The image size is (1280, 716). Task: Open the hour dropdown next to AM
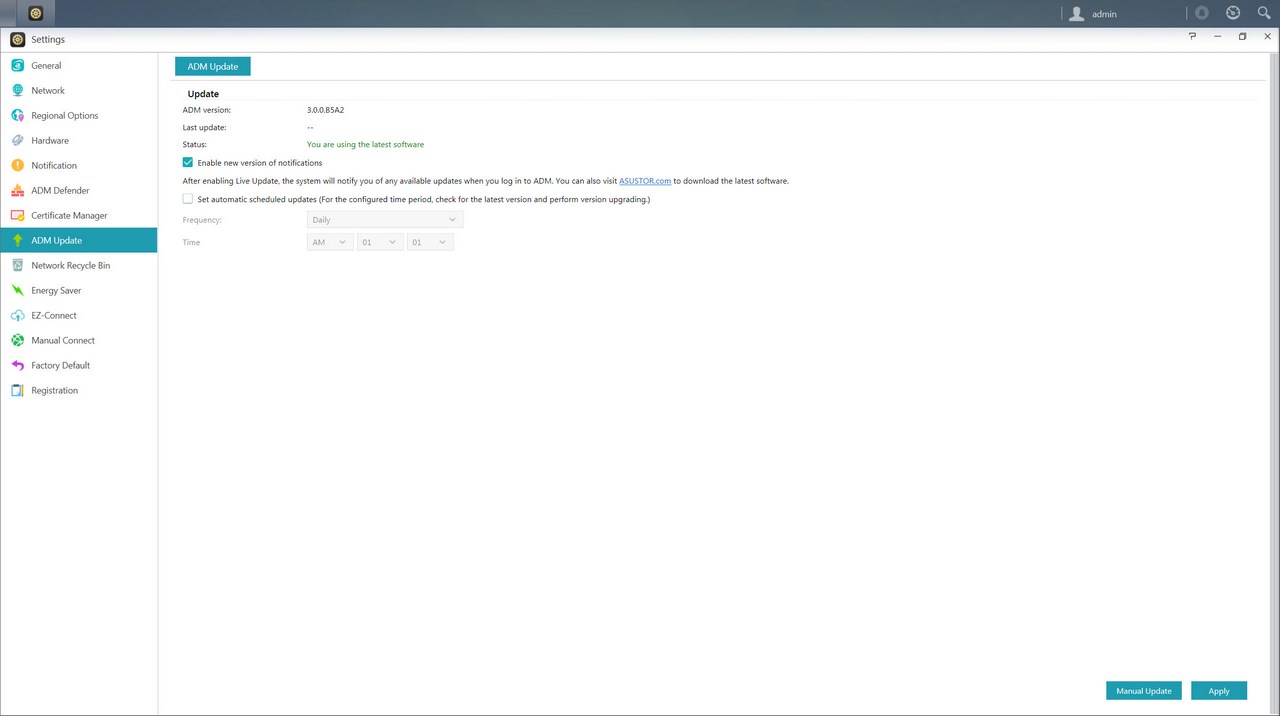tap(380, 242)
